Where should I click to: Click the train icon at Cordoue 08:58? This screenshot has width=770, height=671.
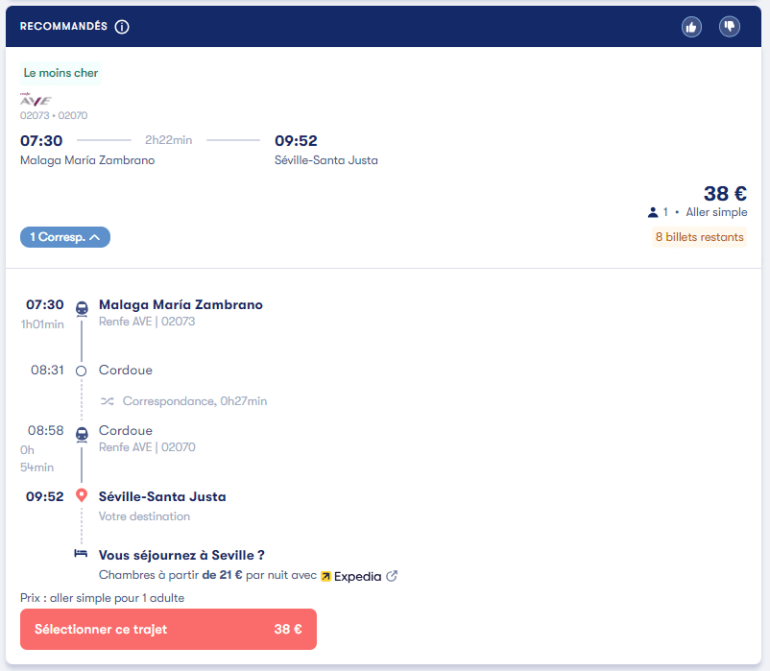[82, 434]
